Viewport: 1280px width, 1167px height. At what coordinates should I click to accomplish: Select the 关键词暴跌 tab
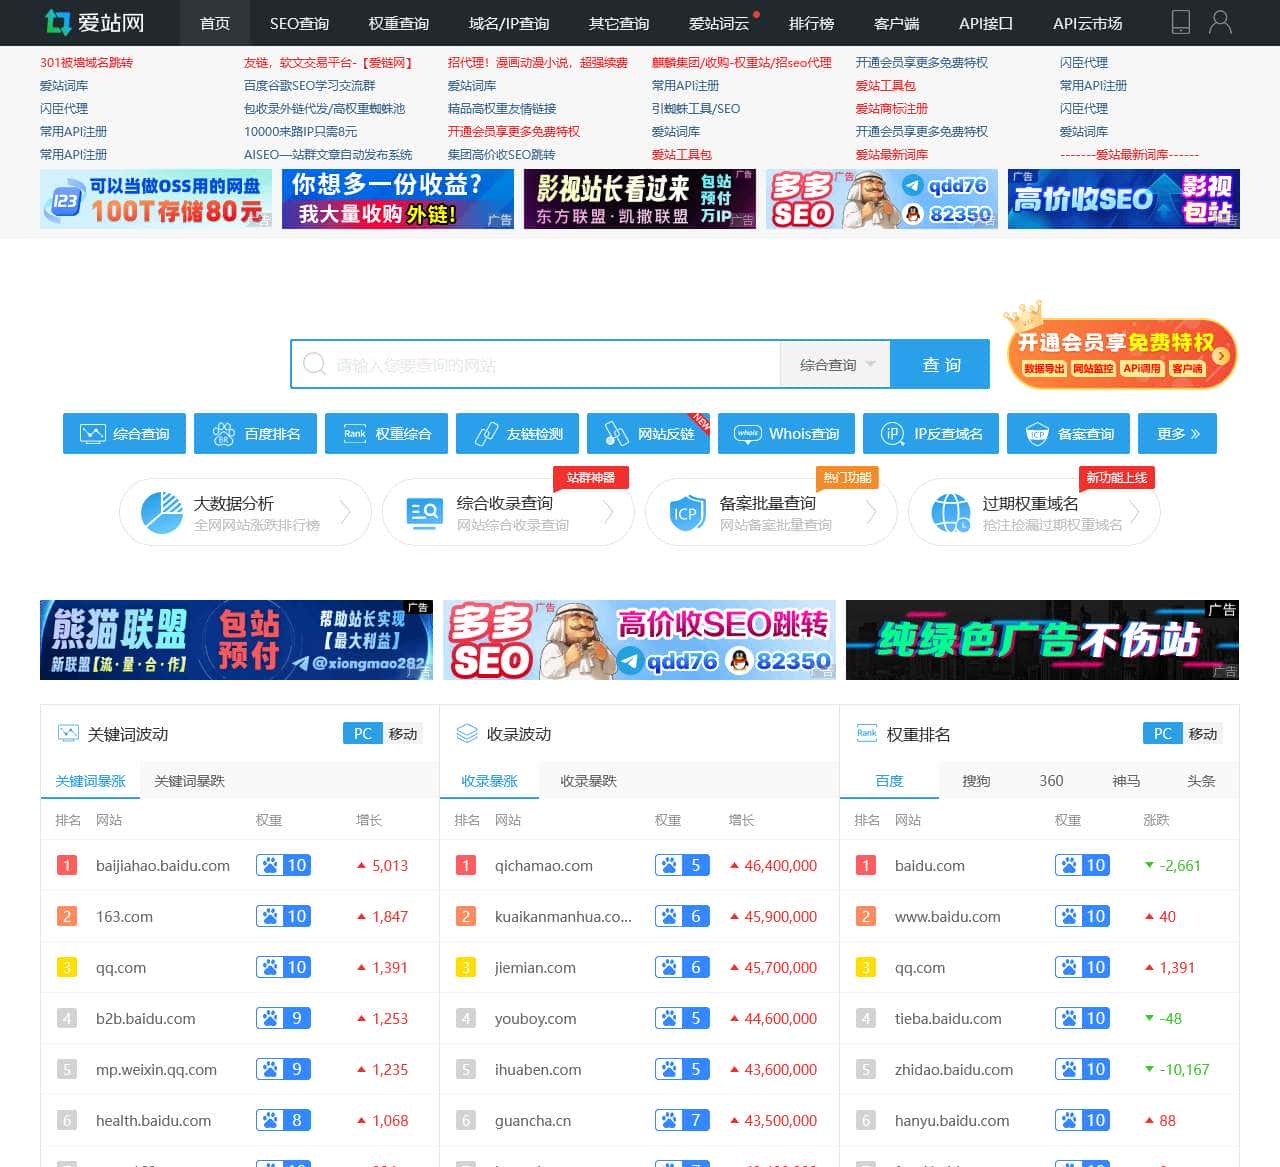point(190,781)
